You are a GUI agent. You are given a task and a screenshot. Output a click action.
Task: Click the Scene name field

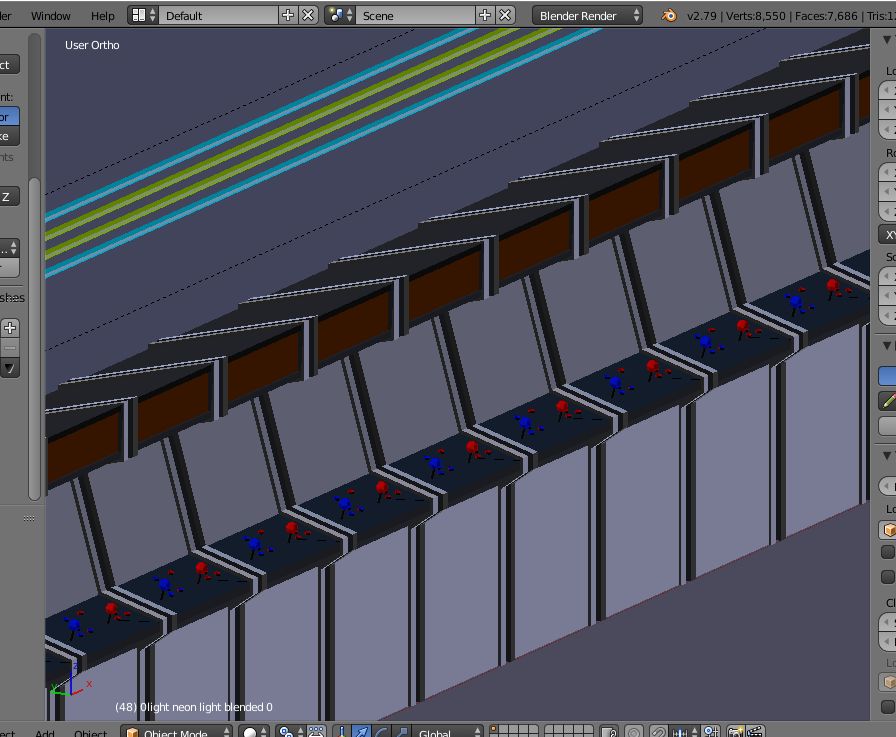(x=416, y=15)
